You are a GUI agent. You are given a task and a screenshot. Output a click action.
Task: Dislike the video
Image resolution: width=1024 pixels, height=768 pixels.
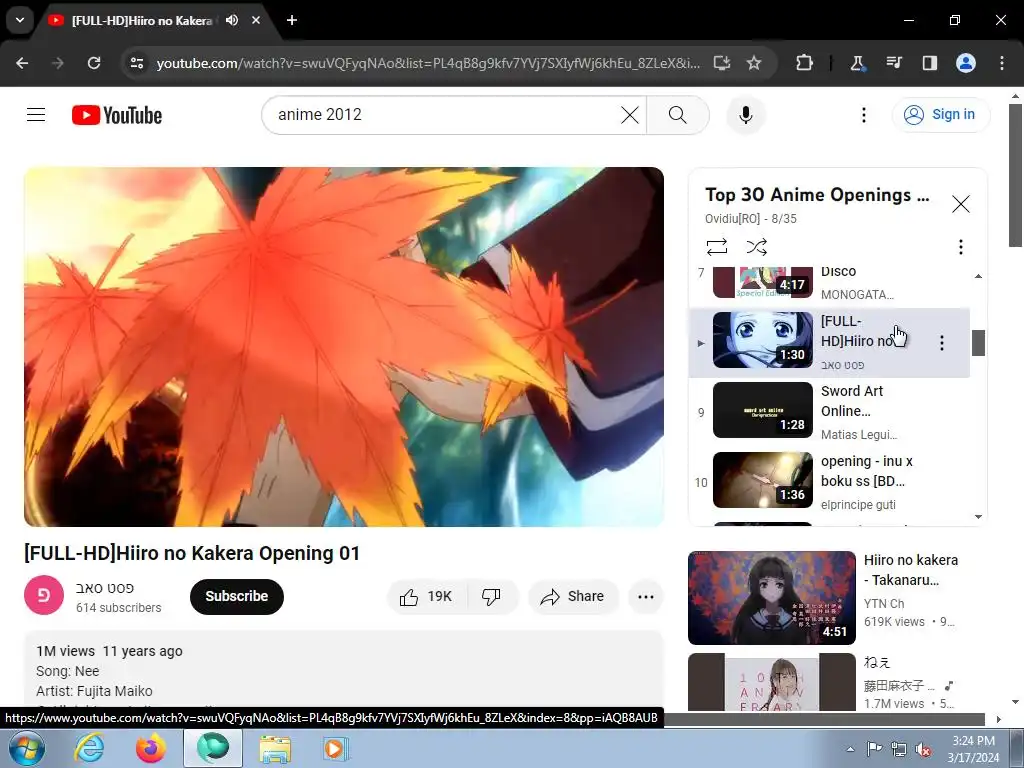tap(492, 597)
